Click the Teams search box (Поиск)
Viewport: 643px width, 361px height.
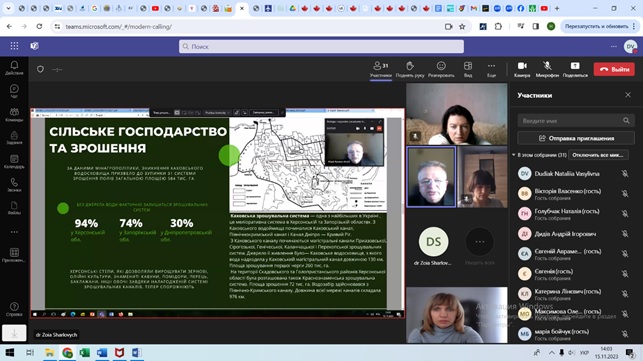[x=322, y=46]
